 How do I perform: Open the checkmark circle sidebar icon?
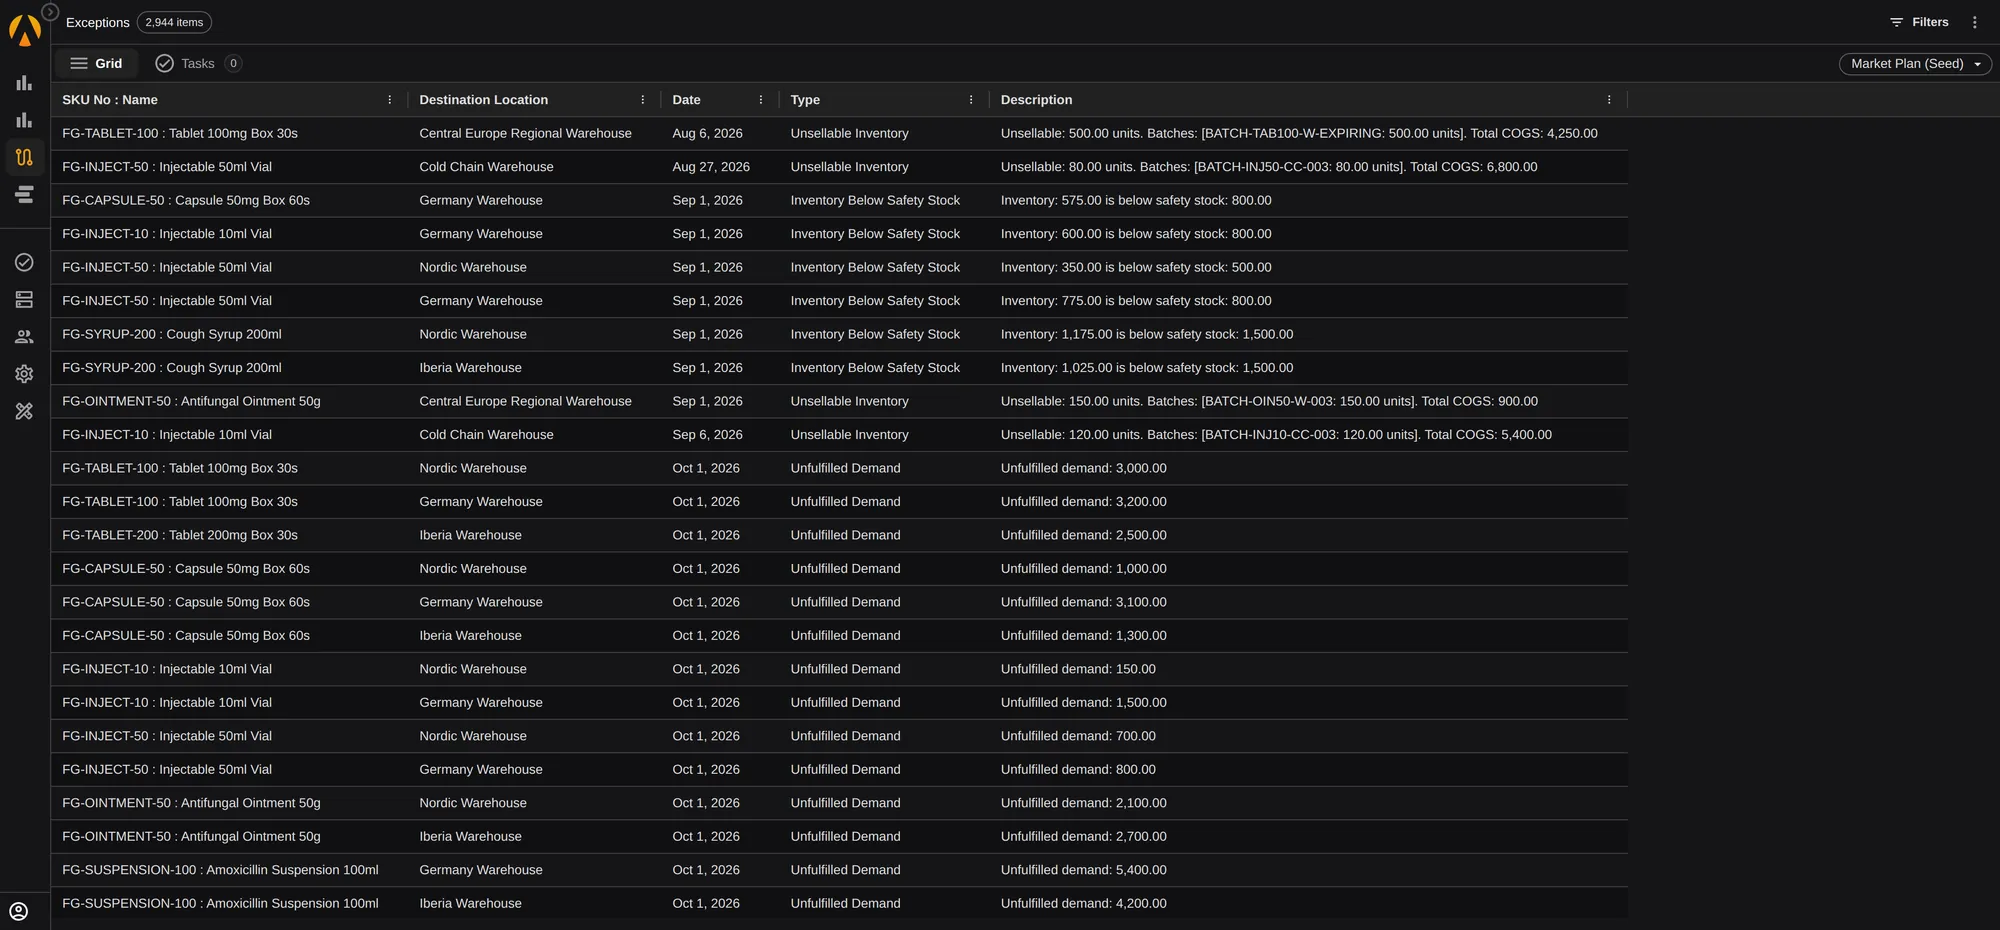(x=24, y=262)
